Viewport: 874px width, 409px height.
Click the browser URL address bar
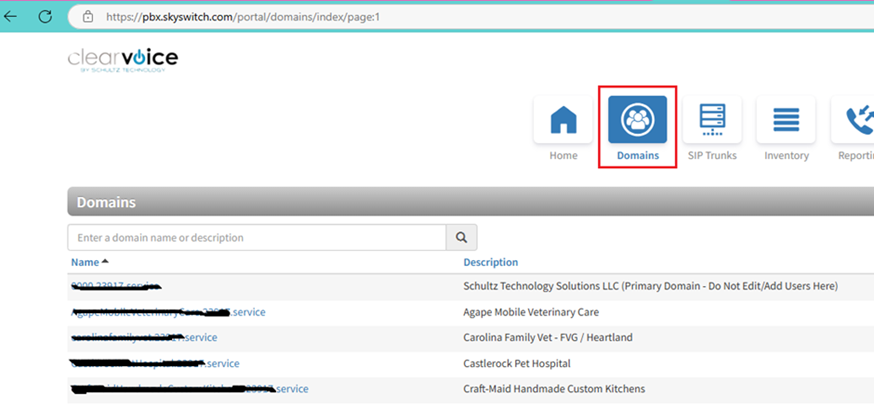pos(400,17)
